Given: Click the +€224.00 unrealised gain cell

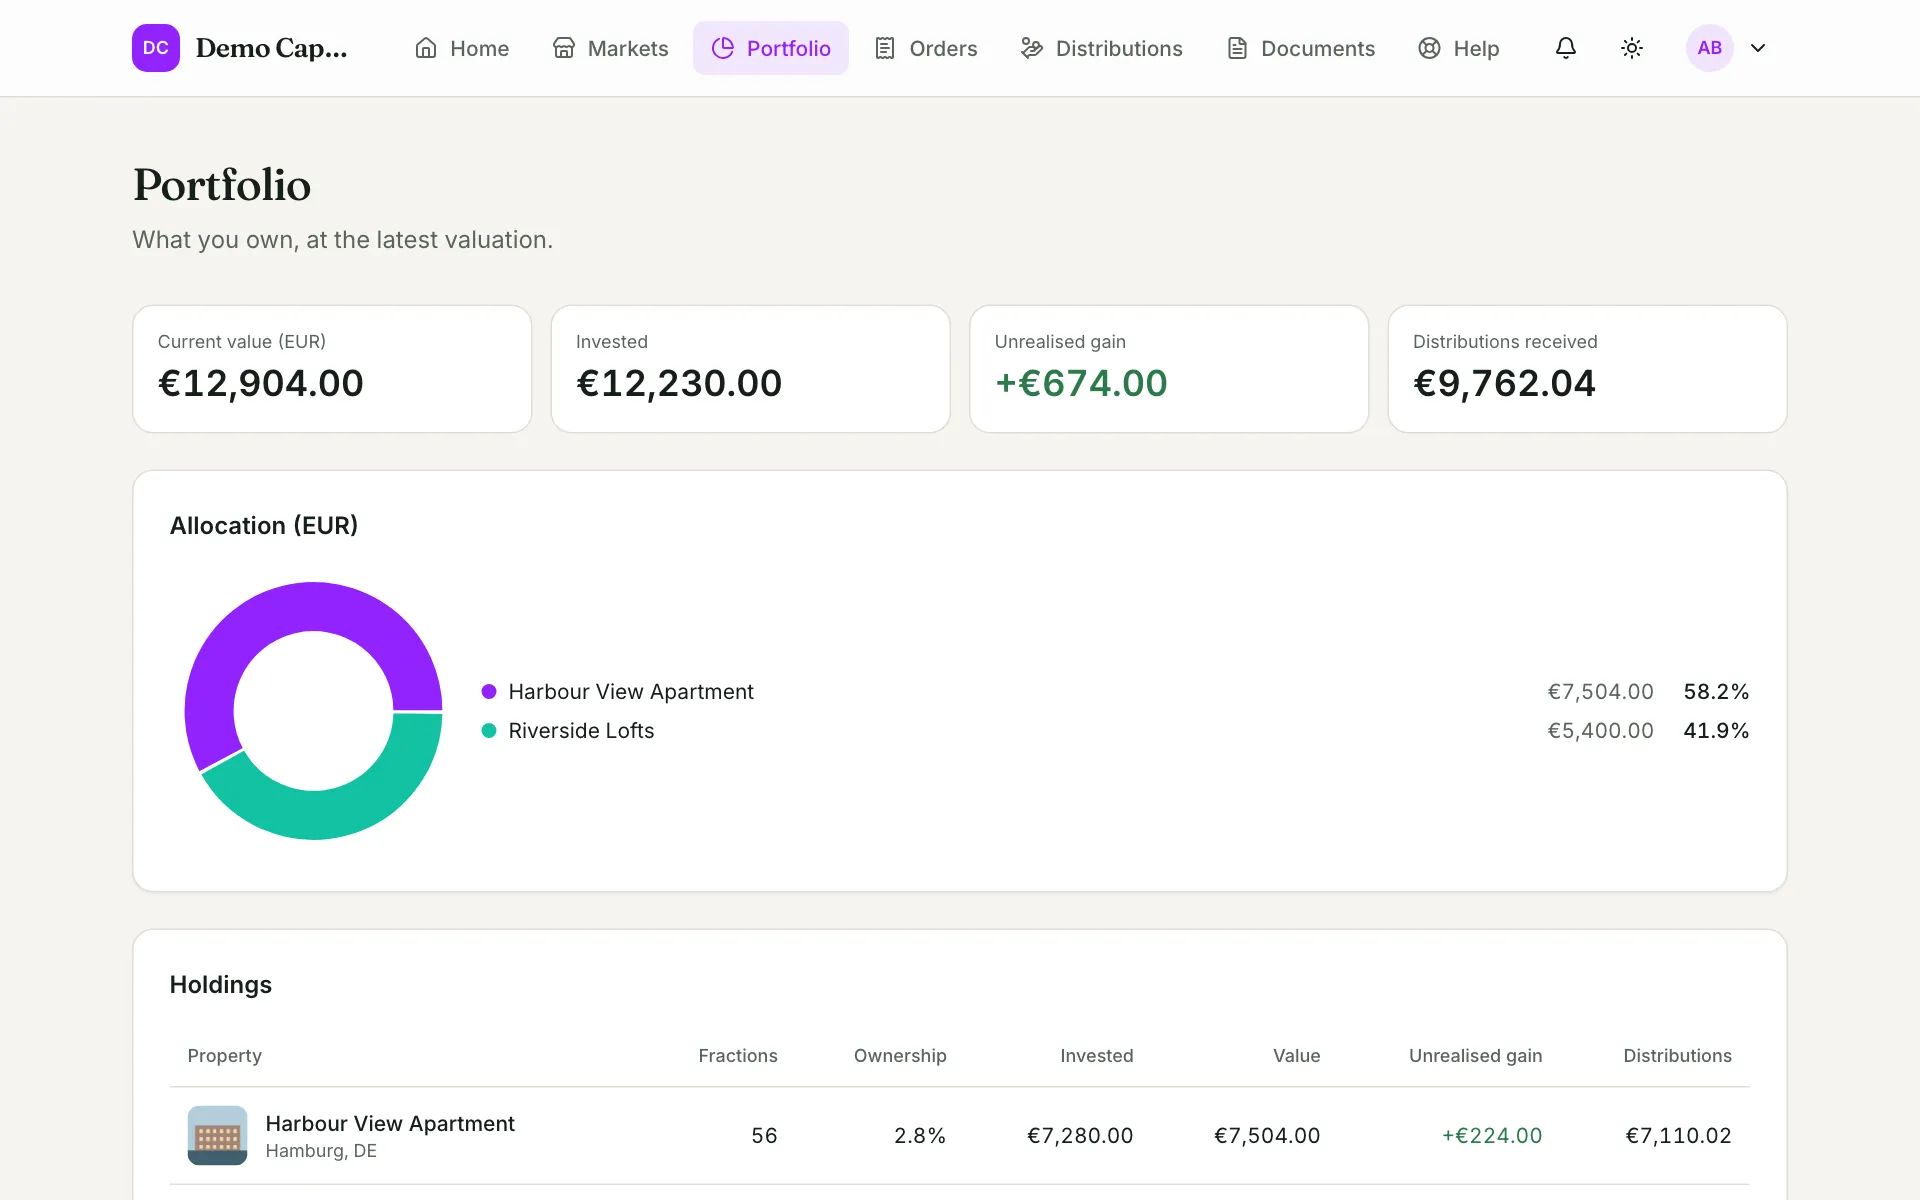Looking at the screenshot, I should point(1492,1136).
